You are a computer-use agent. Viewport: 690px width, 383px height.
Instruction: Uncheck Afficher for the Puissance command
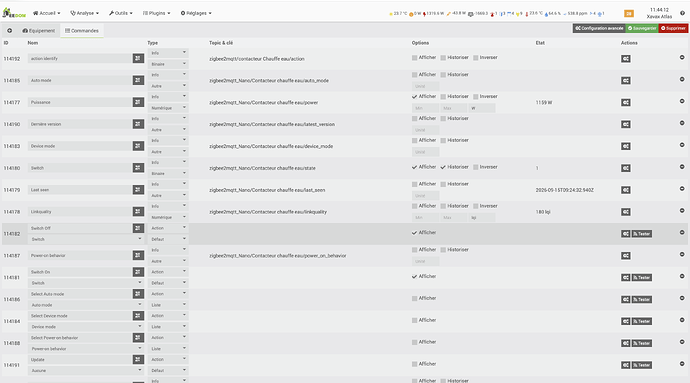coord(415,96)
